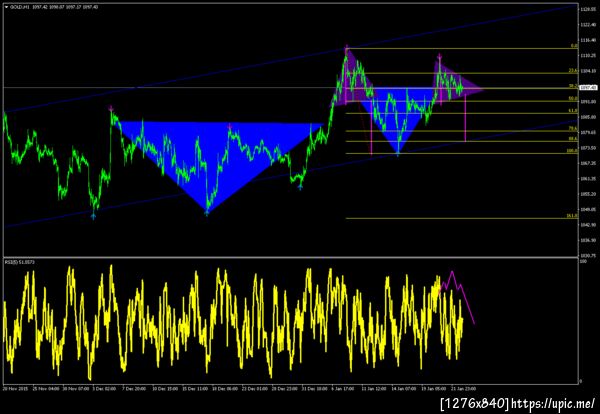Click the 1073.50 price scale value
This screenshot has width=600, height=414.
coord(589,148)
